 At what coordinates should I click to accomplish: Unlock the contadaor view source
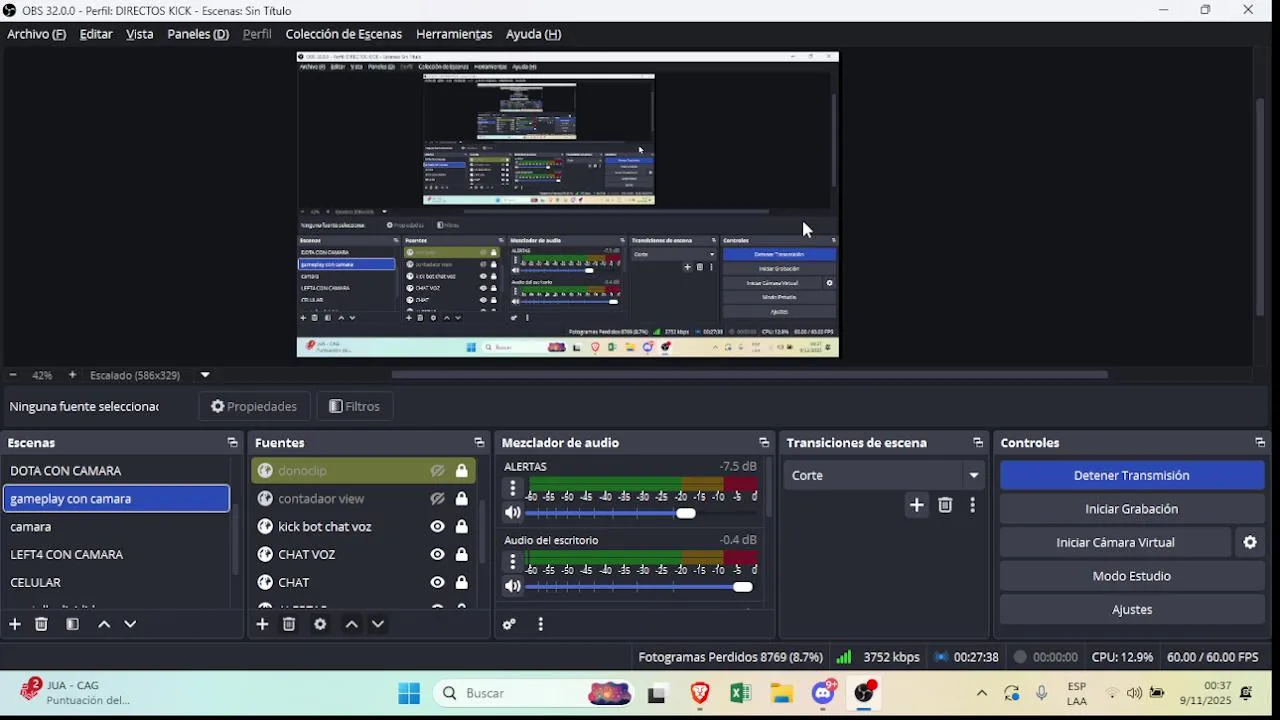462,498
